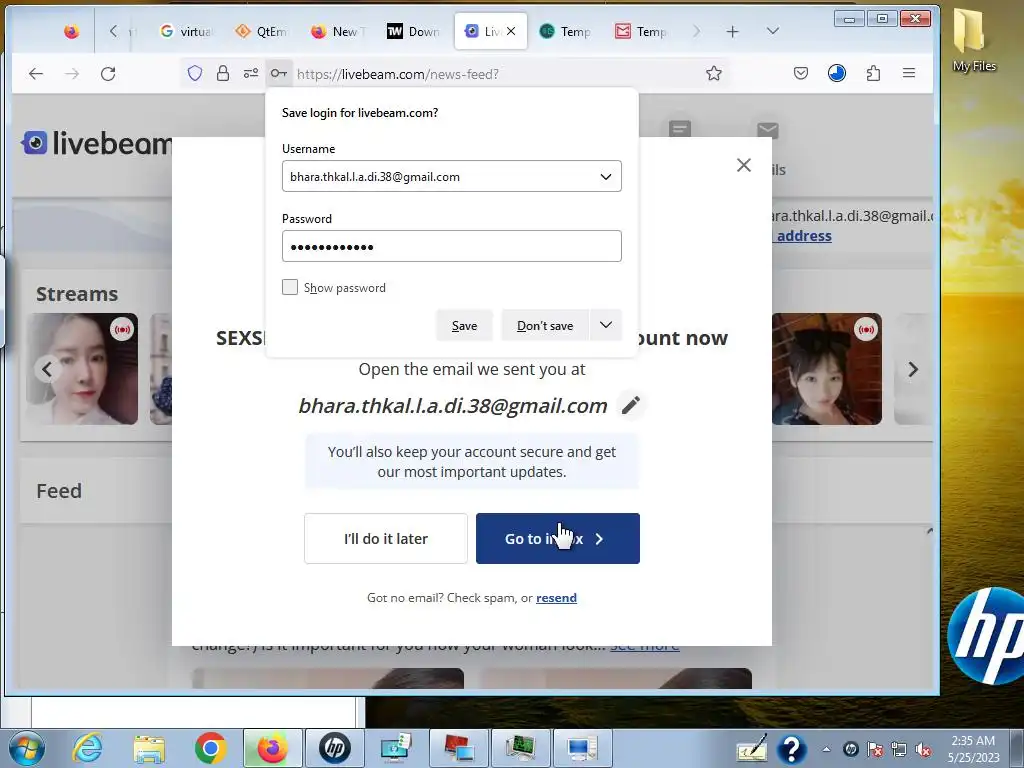Expand the Don't save options arrow
This screenshot has width=1024, height=768.
pos(606,325)
